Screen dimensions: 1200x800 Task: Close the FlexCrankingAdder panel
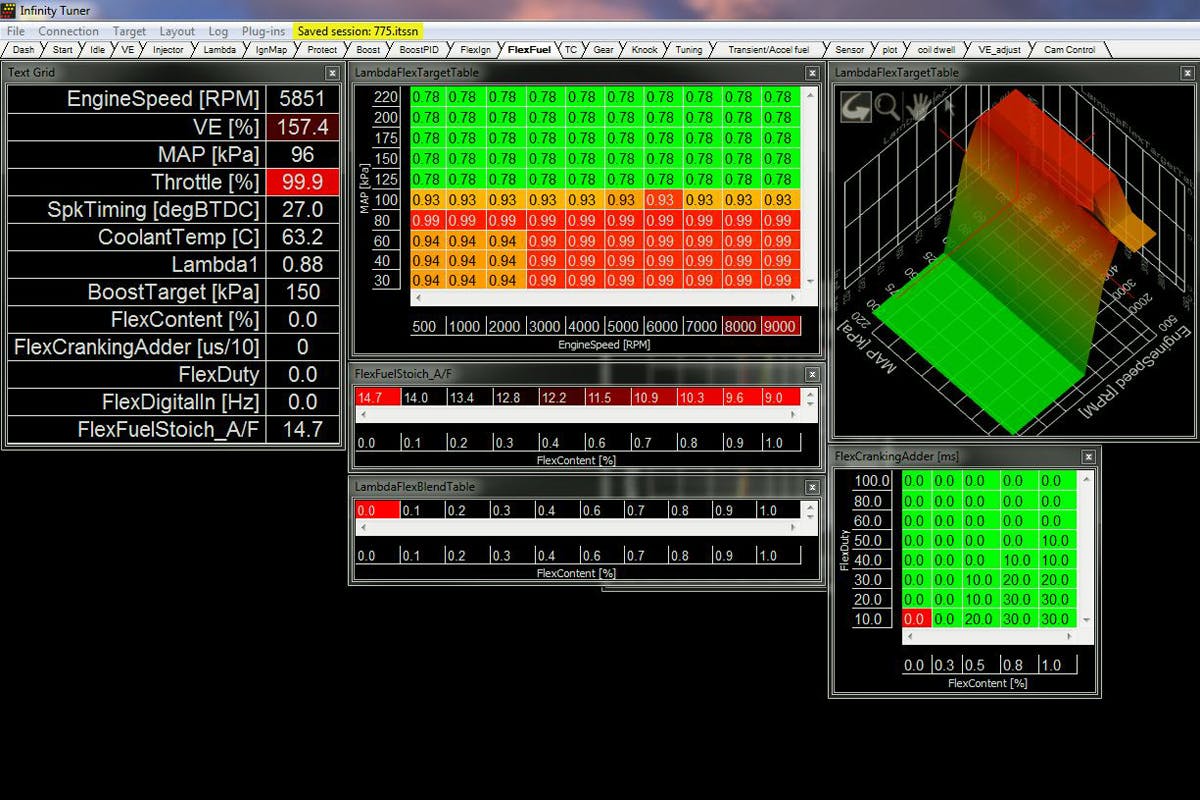coord(1089,457)
